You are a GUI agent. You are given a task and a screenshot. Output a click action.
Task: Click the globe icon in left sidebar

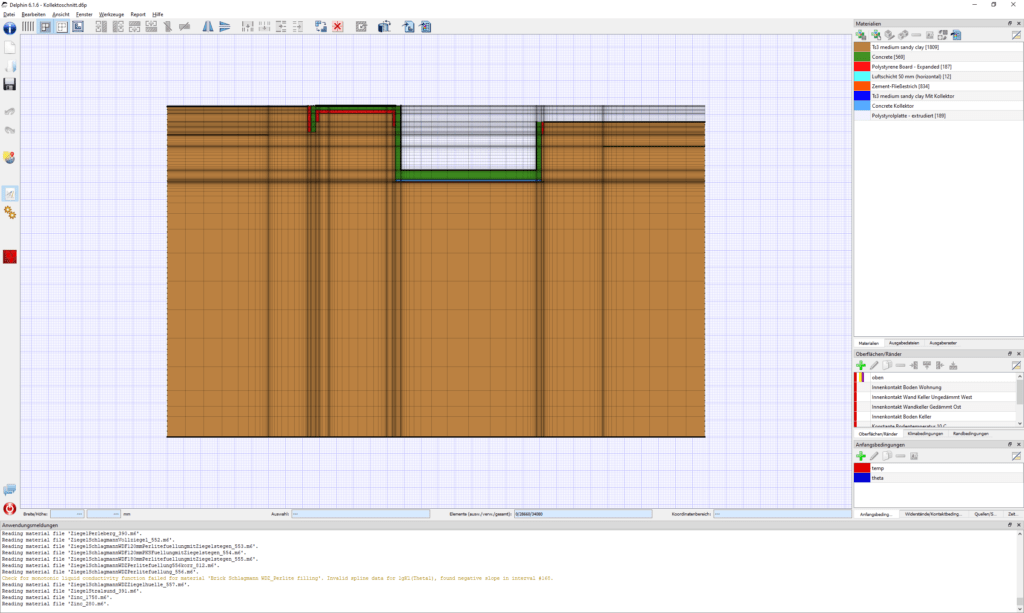coord(10,157)
